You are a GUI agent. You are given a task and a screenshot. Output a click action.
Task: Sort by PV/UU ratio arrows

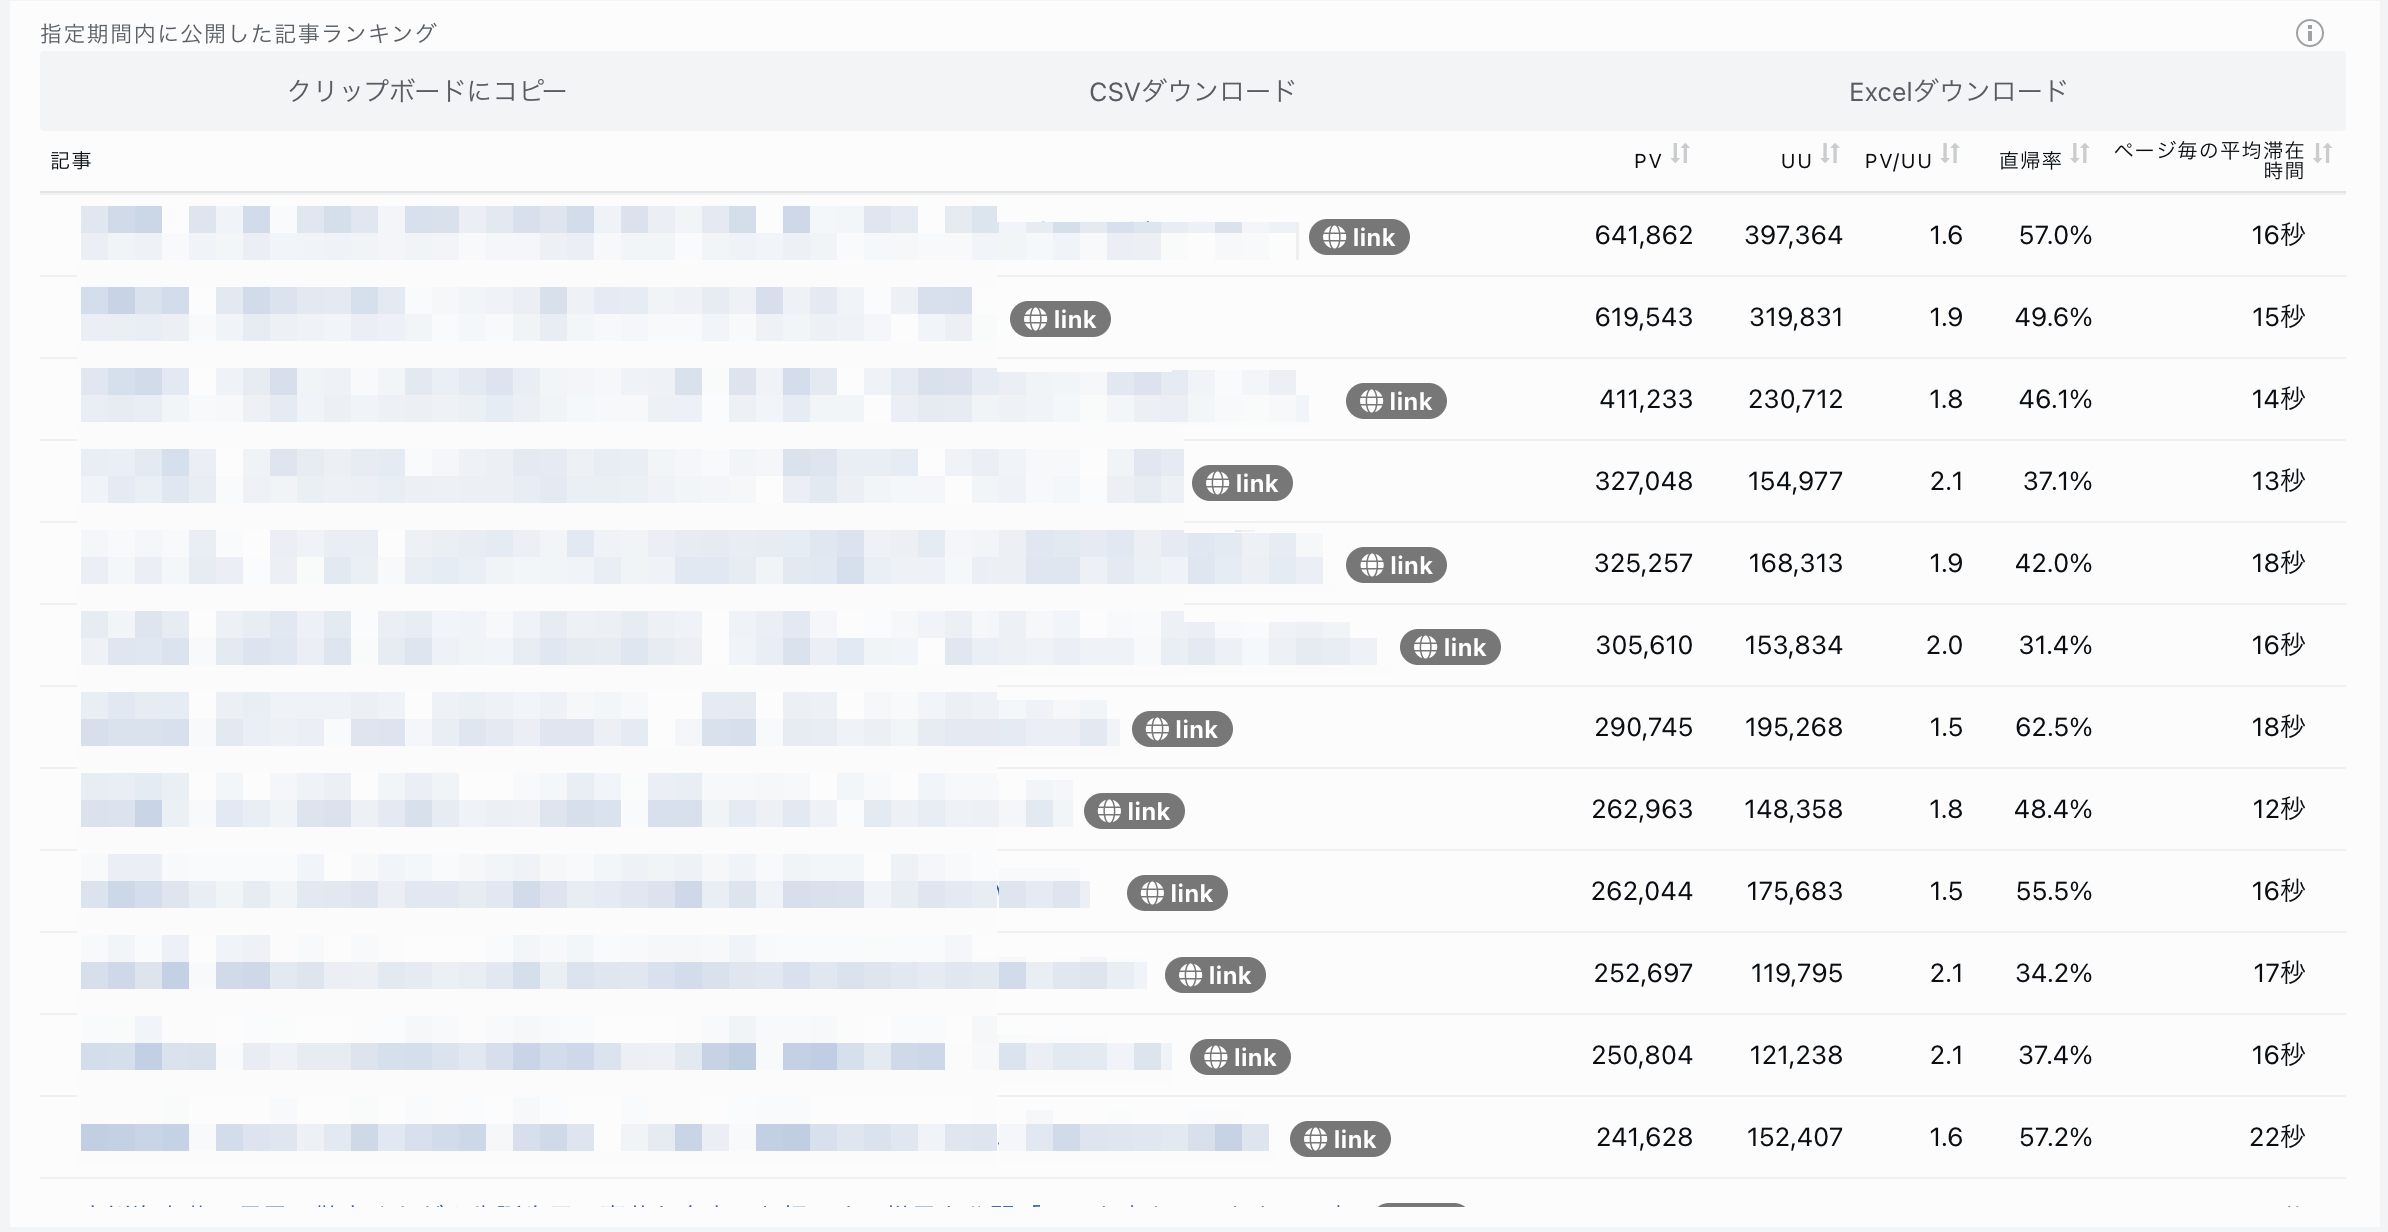[1950, 154]
